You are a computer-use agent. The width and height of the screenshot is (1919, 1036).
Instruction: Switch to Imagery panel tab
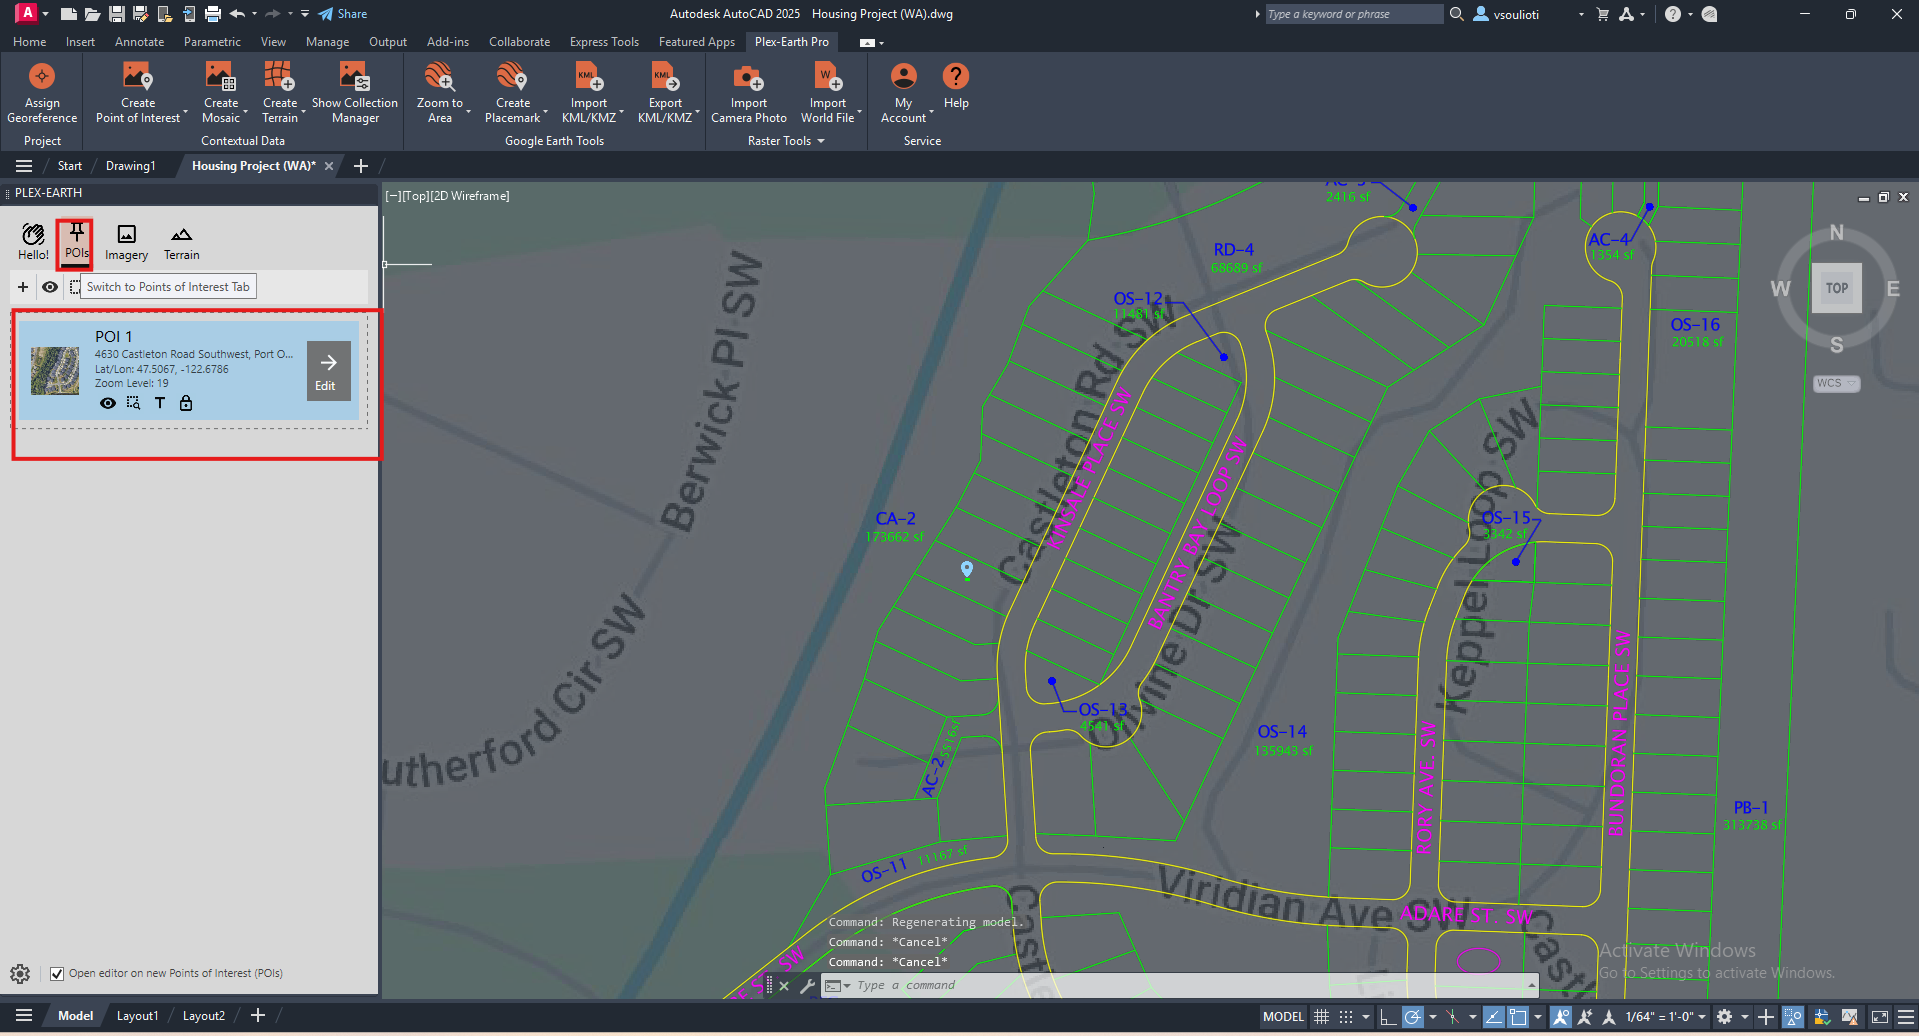tap(126, 242)
